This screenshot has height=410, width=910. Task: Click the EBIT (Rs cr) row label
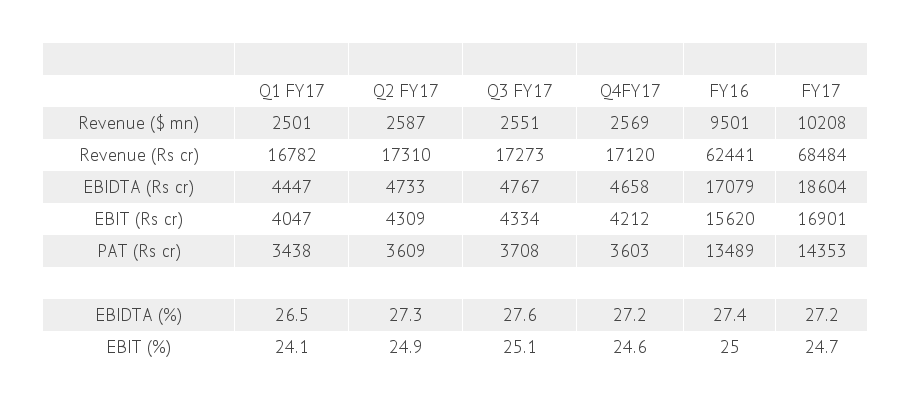tap(139, 219)
